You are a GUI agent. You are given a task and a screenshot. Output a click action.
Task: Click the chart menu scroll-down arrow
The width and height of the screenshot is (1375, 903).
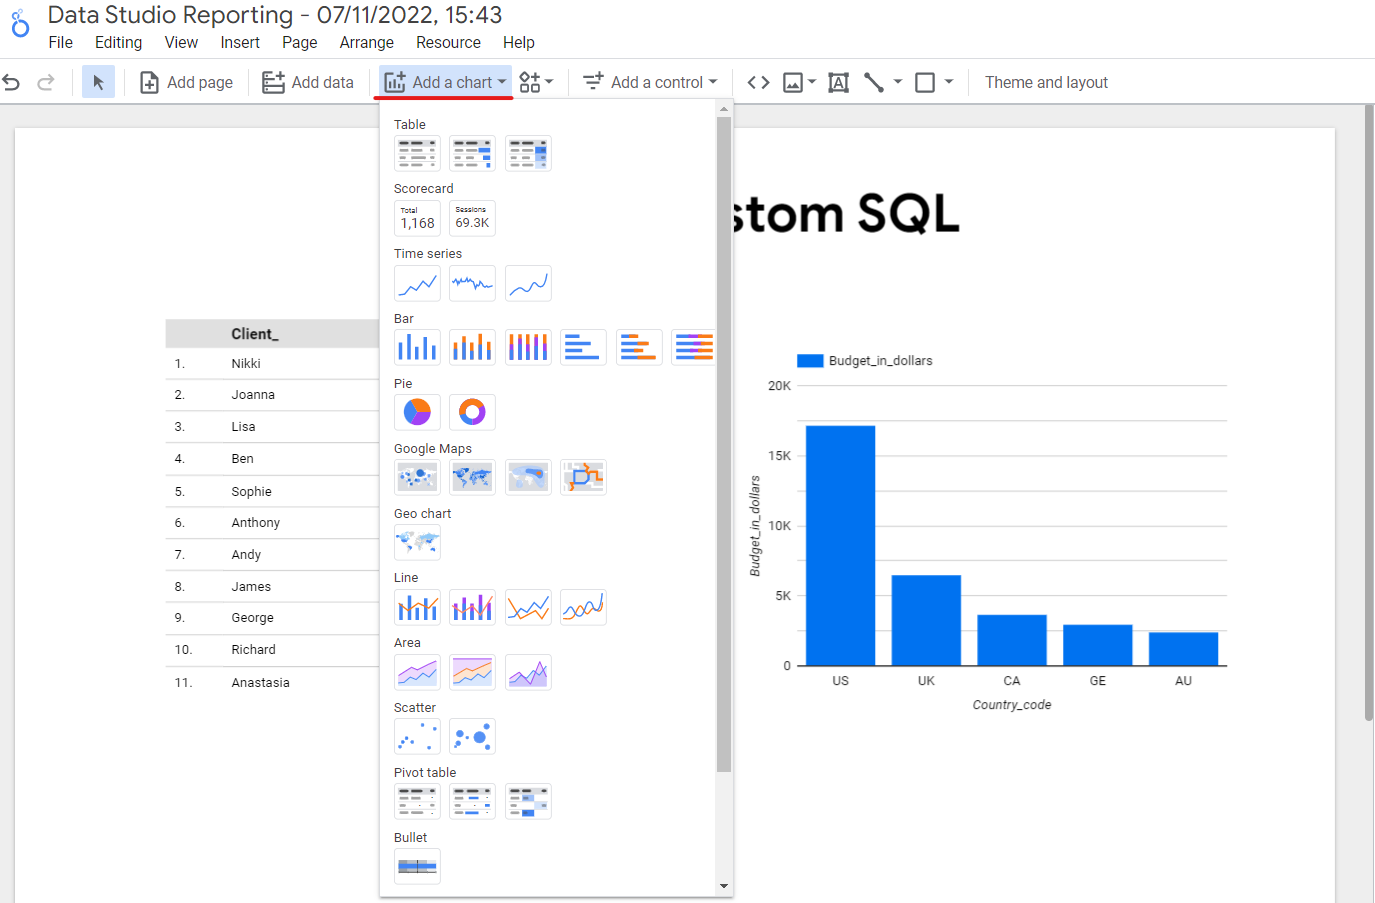coord(724,886)
